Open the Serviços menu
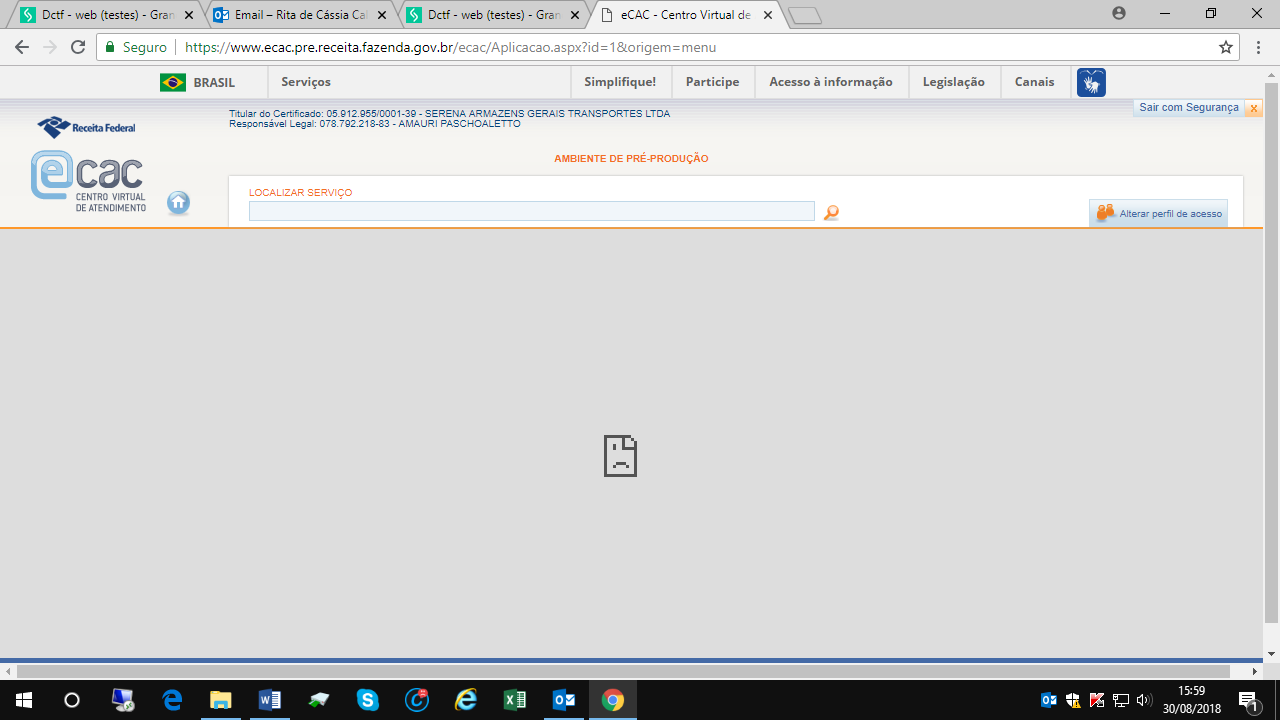This screenshot has height=720, width=1280. click(306, 82)
